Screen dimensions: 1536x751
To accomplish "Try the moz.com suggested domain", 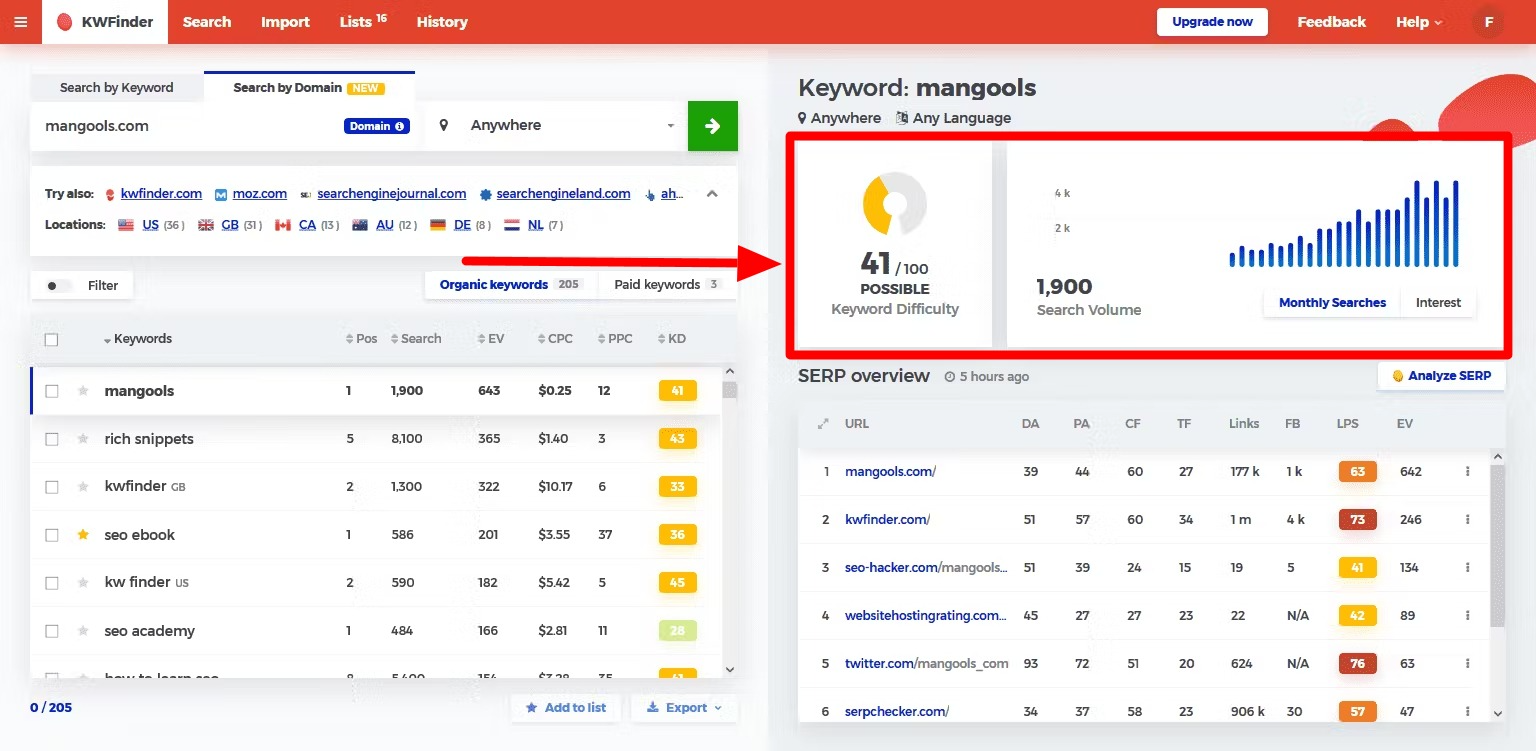I will point(259,194).
